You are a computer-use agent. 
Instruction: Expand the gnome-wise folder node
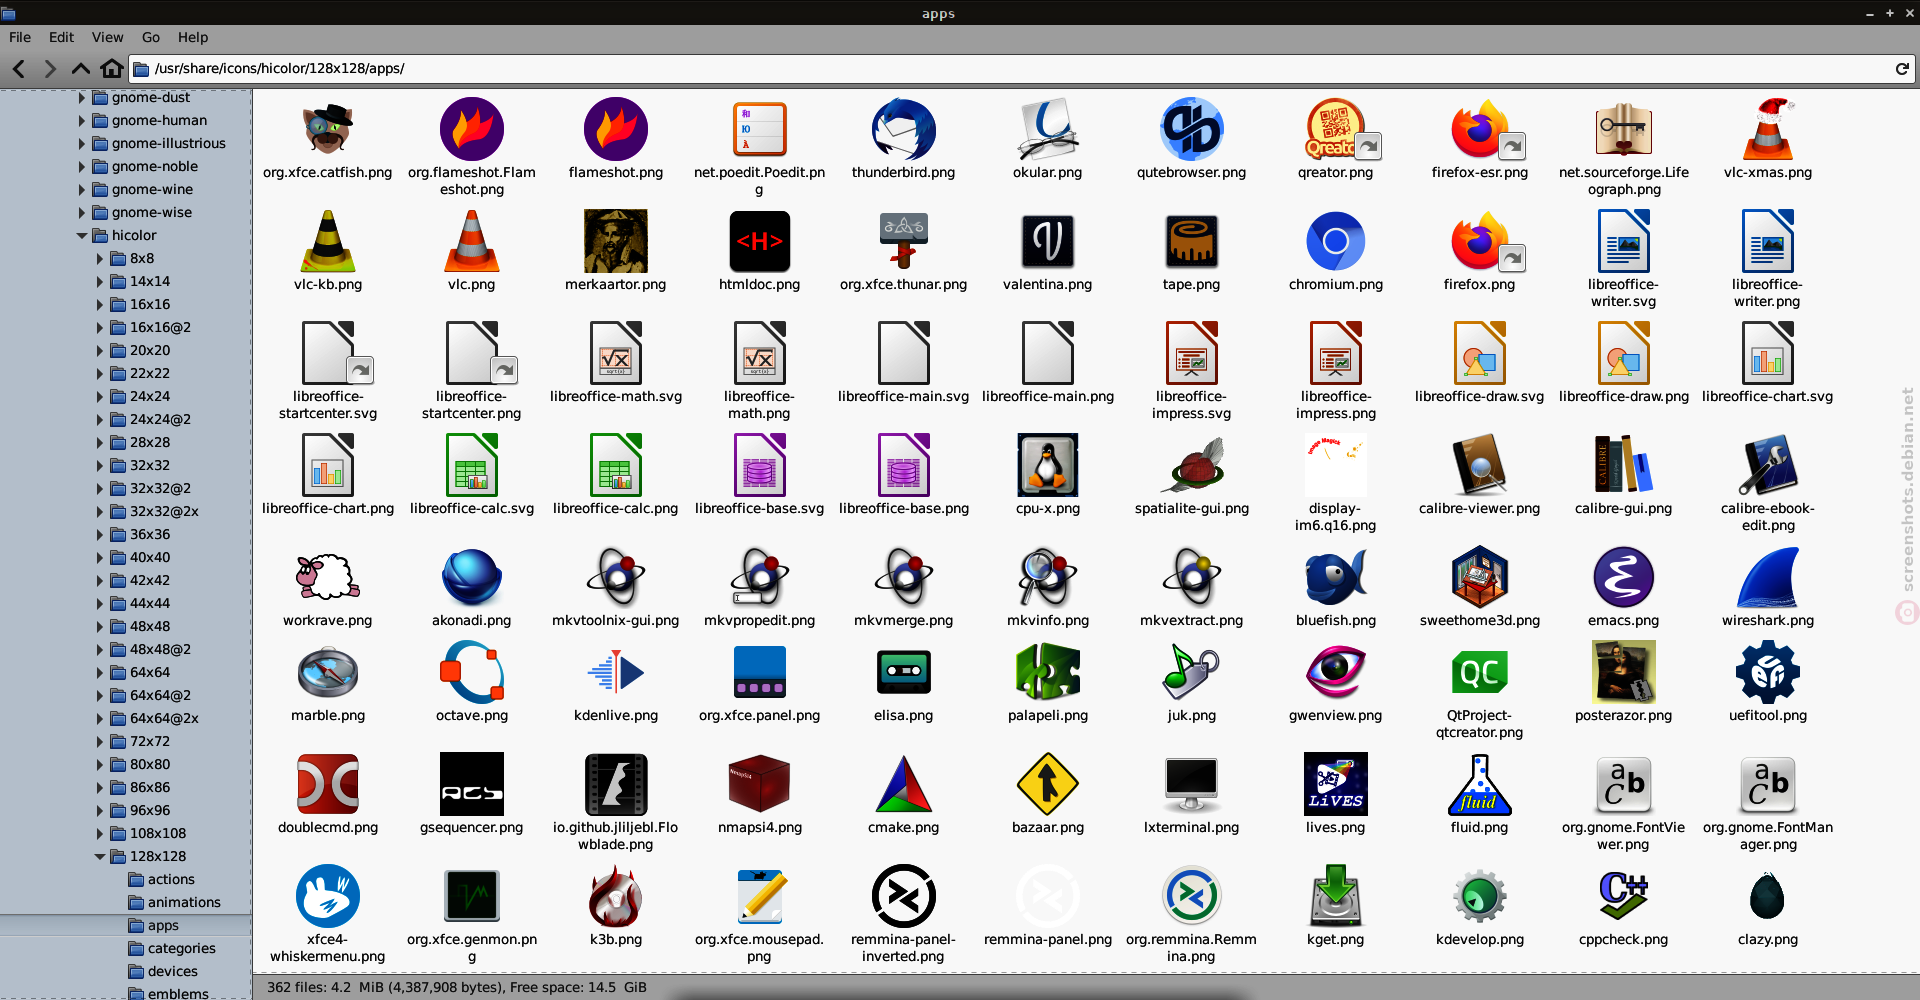82,213
